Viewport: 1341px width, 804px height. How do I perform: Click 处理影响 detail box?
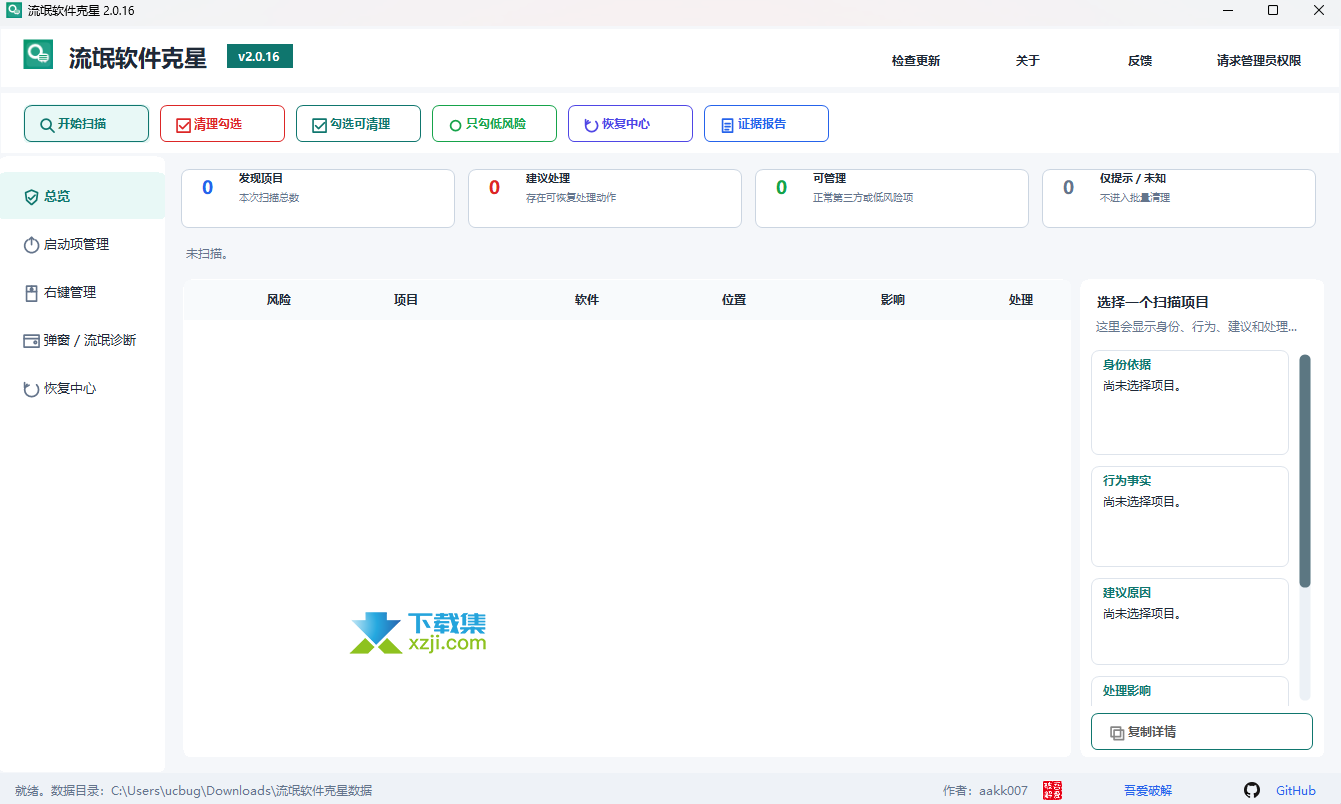point(1190,691)
